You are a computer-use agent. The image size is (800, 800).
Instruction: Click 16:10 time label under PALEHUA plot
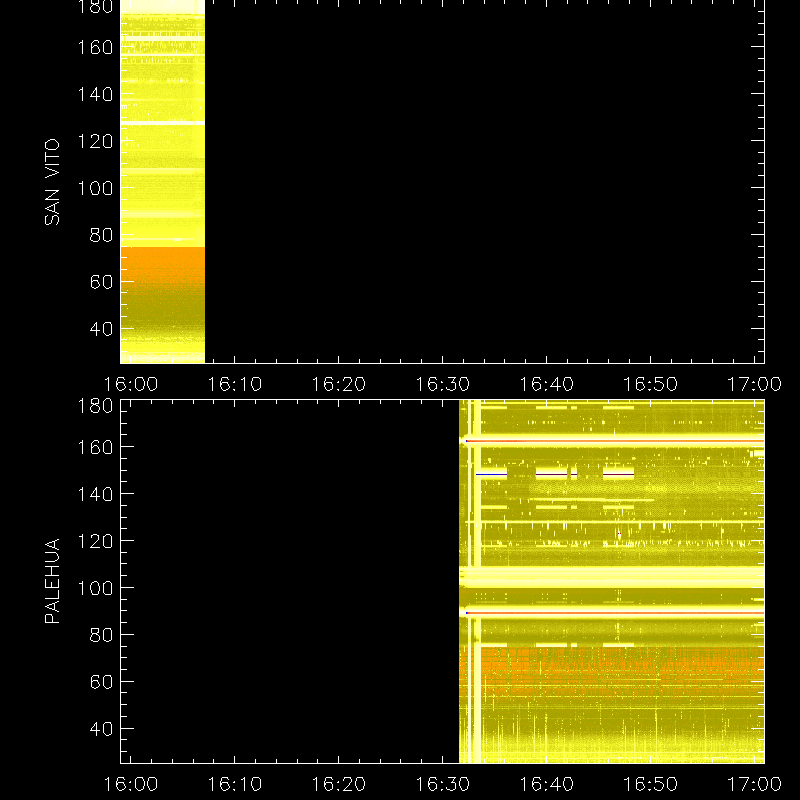pyautogui.click(x=235, y=784)
